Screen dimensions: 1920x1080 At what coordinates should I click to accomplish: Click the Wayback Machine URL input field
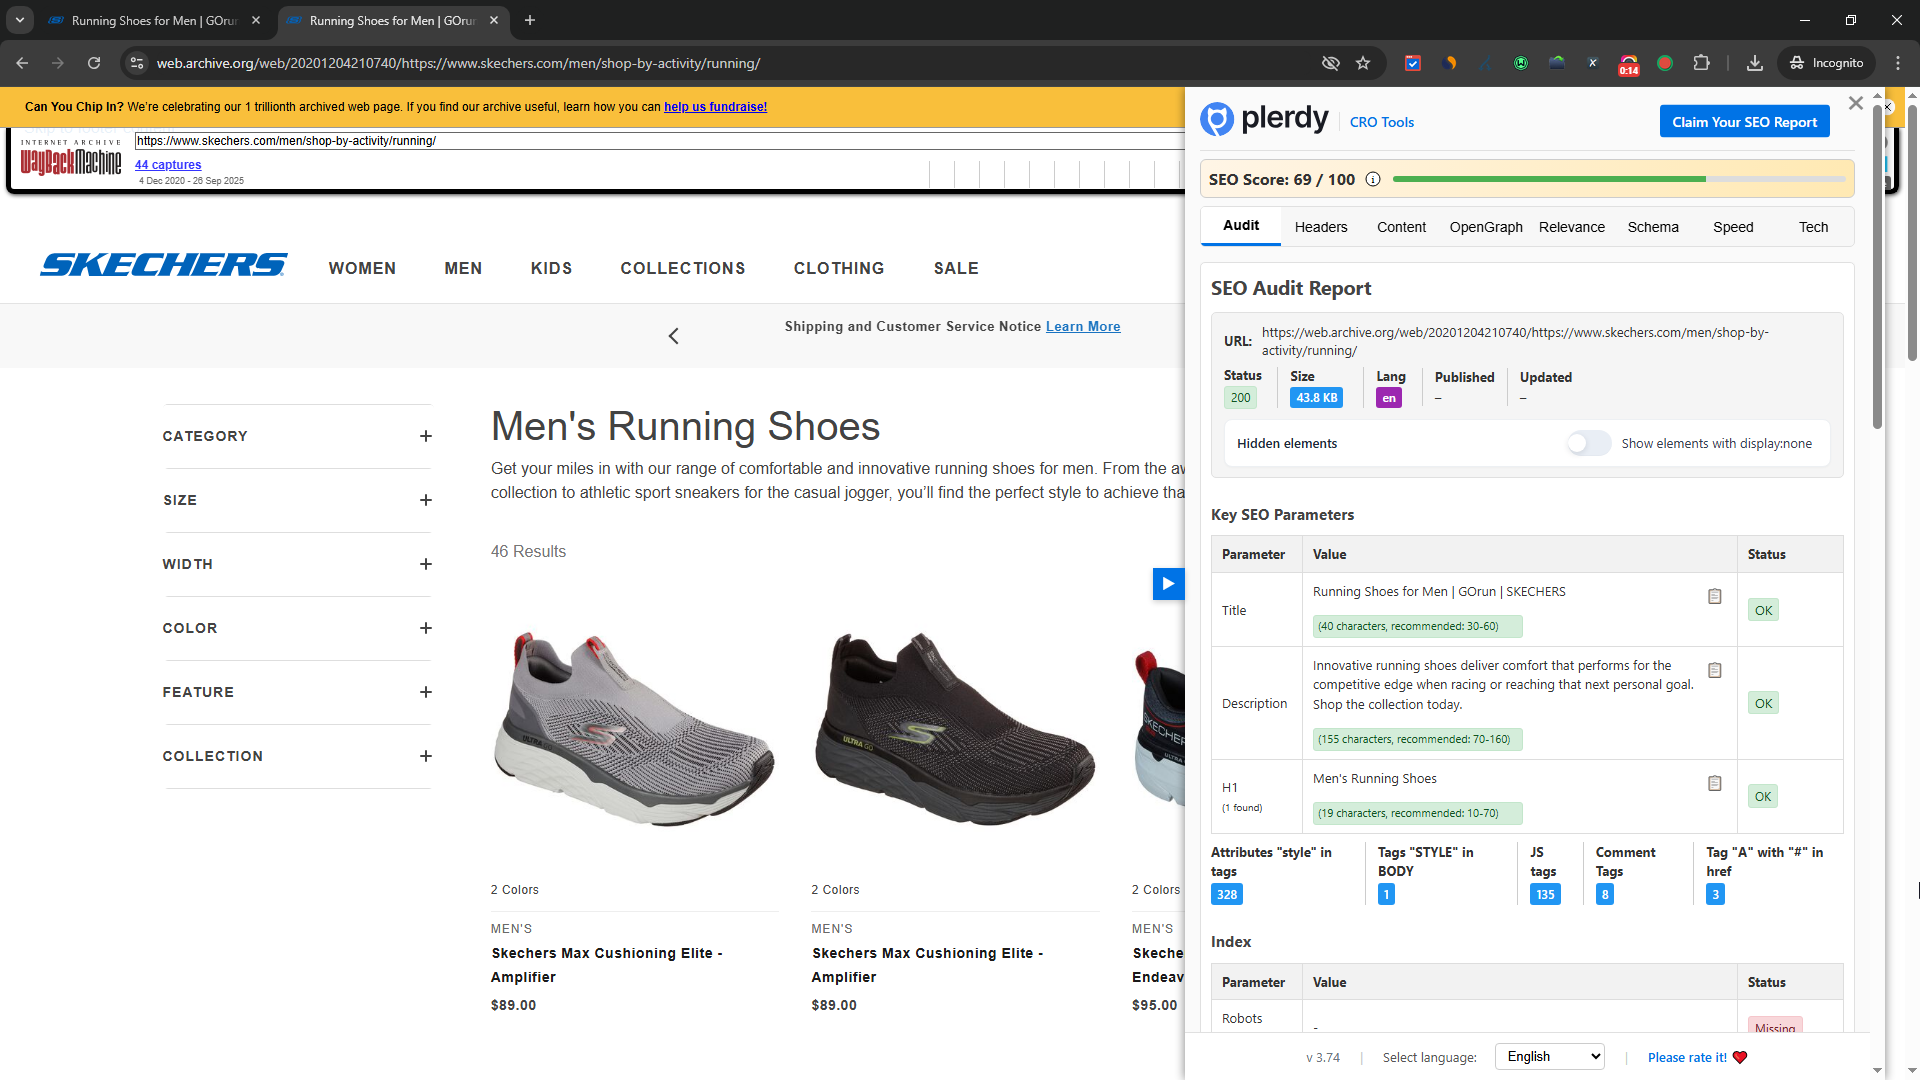660,141
